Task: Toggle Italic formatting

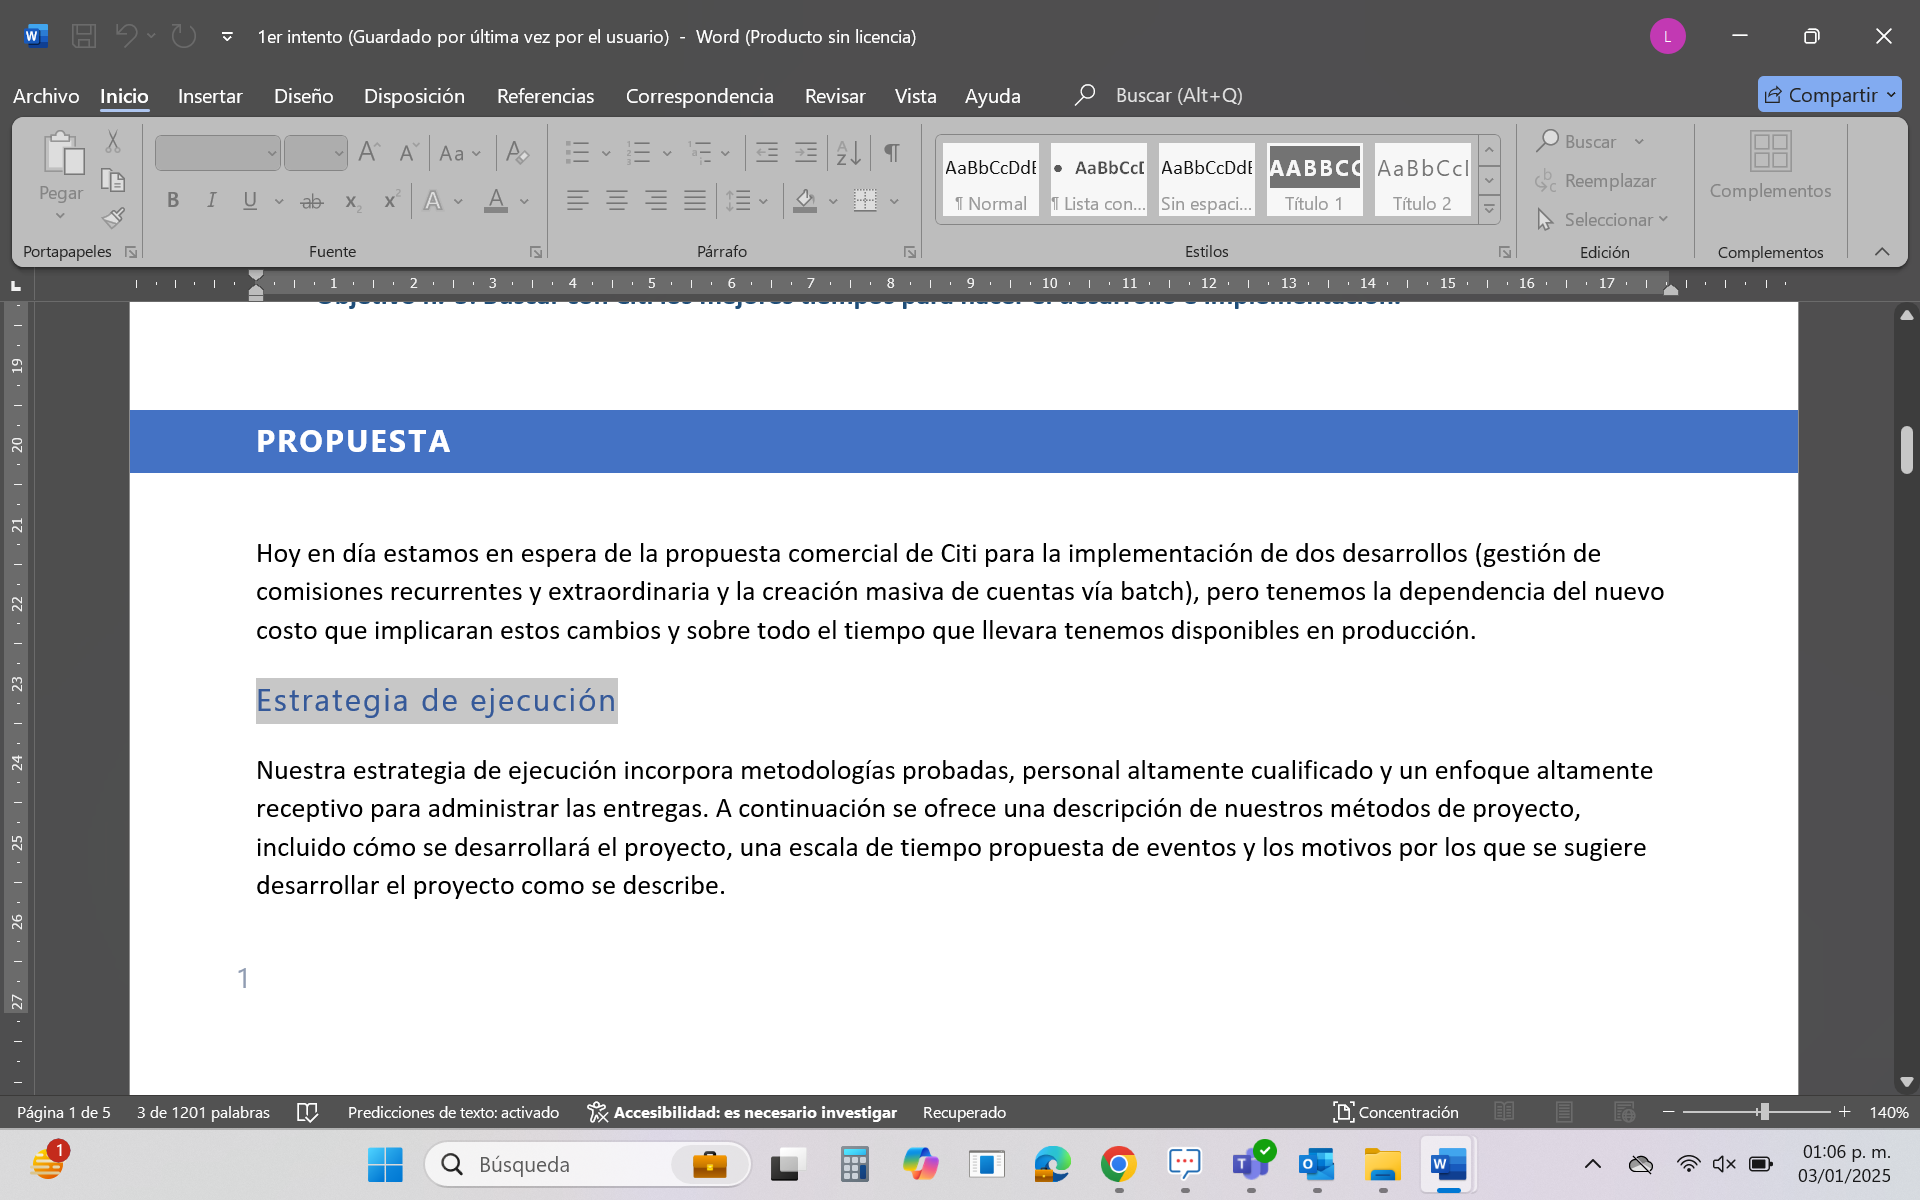Action: point(211,201)
